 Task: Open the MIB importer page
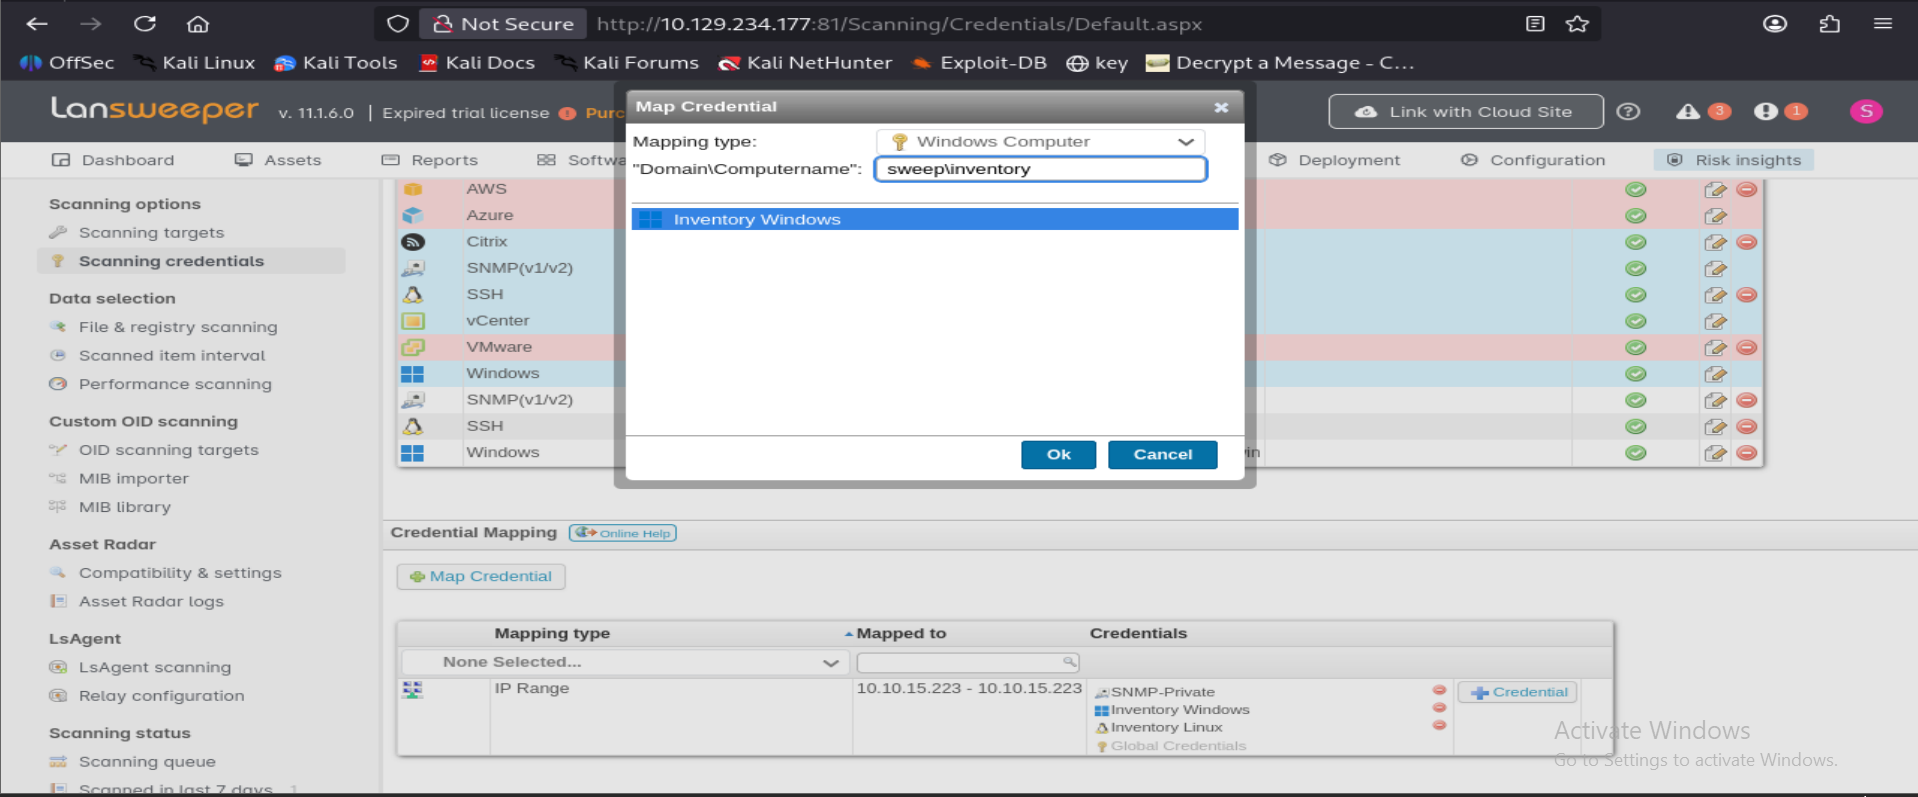133,479
